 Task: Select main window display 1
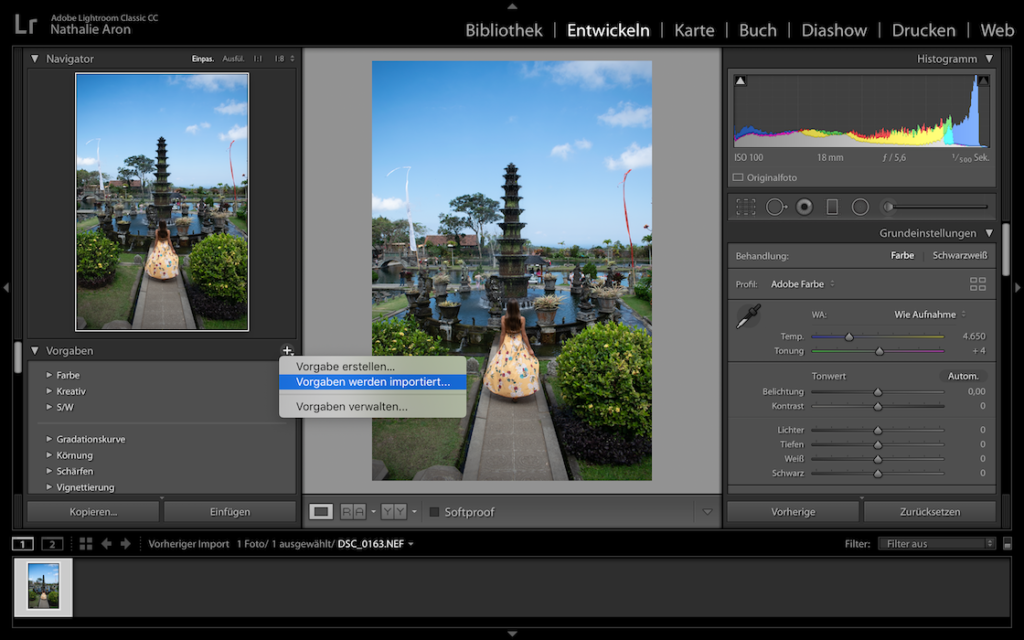click(22, 543)
